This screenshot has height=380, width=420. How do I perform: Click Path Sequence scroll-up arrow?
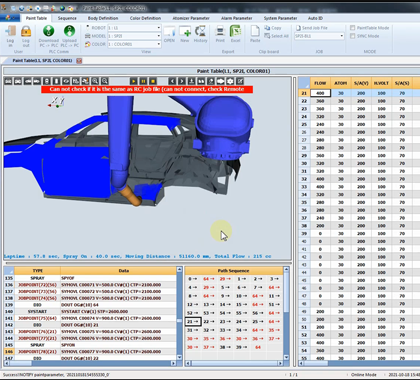pyautogui.click(x=286, y=269)
